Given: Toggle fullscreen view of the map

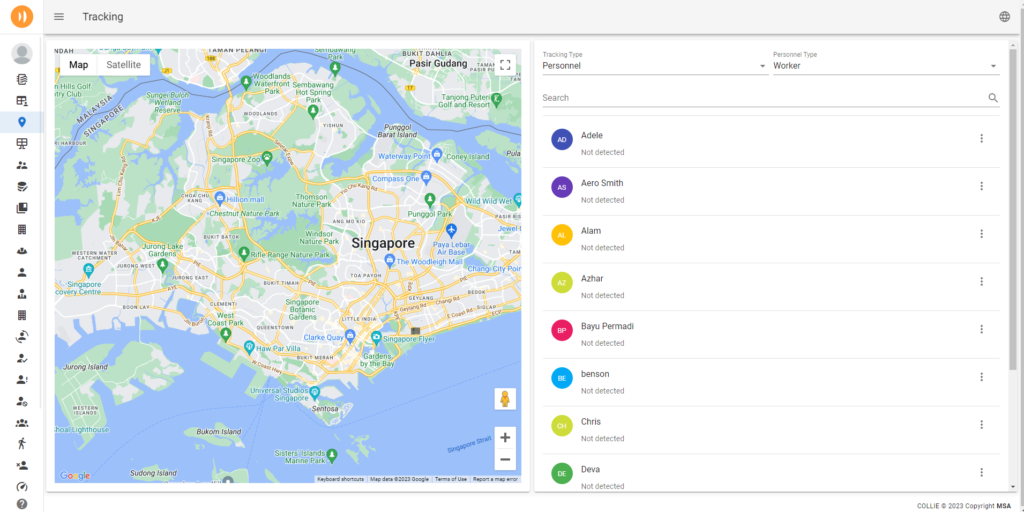Looking at the screenshot, I should click(x=505, y=65).
